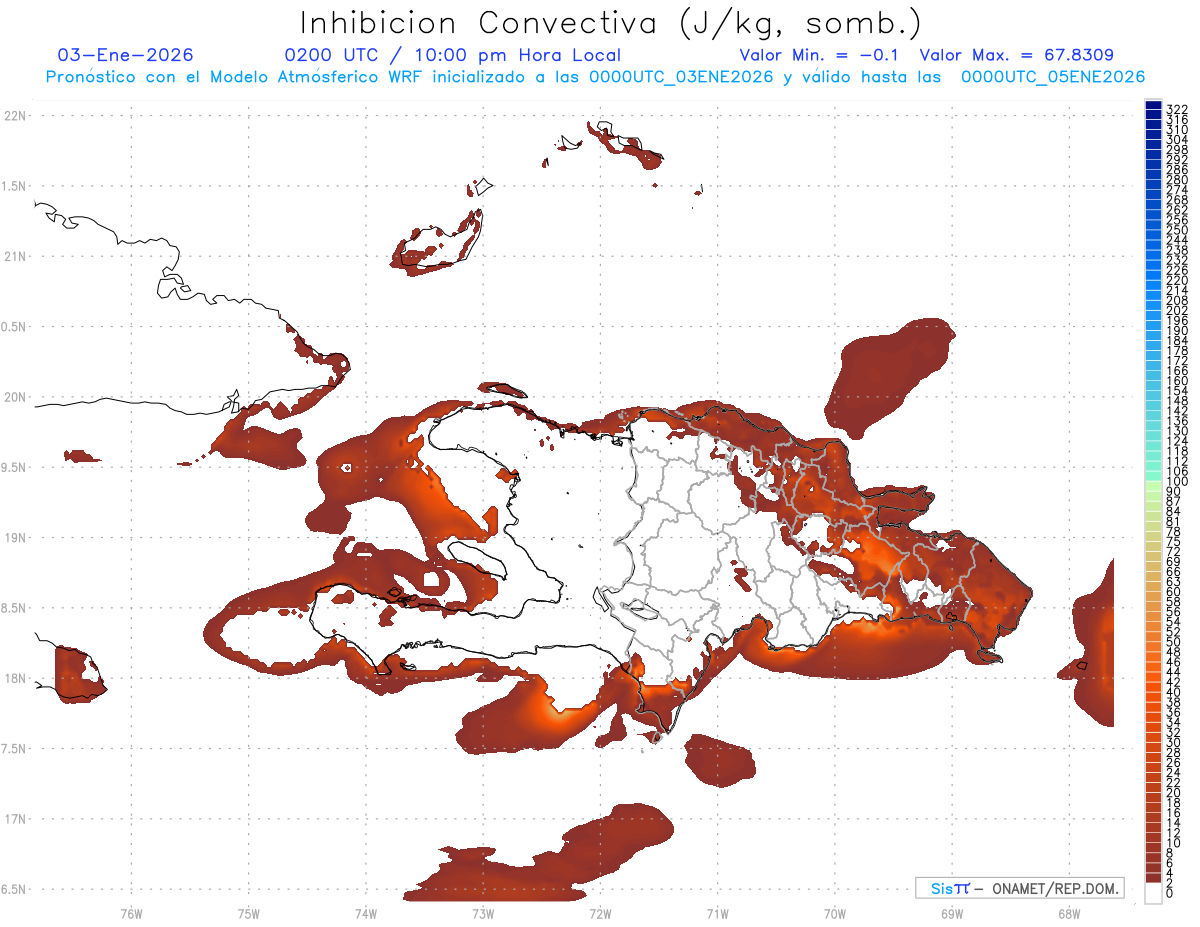1200x927 pixels.
Task: Click the isolated shaded blob north of 20N near 69W
Action: [888, 378]
